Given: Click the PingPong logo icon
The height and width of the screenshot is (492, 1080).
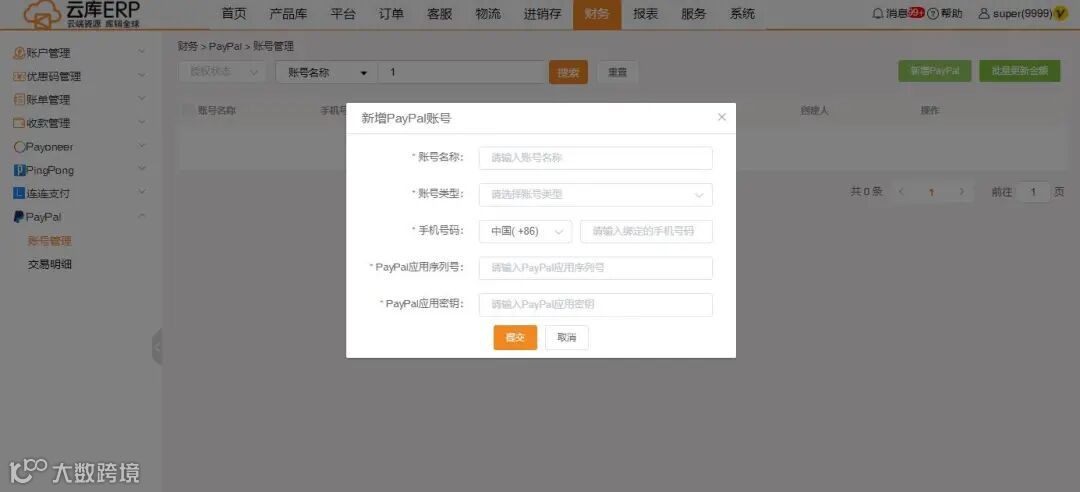Looking at the screenshot, I should [x=19, y=170].
